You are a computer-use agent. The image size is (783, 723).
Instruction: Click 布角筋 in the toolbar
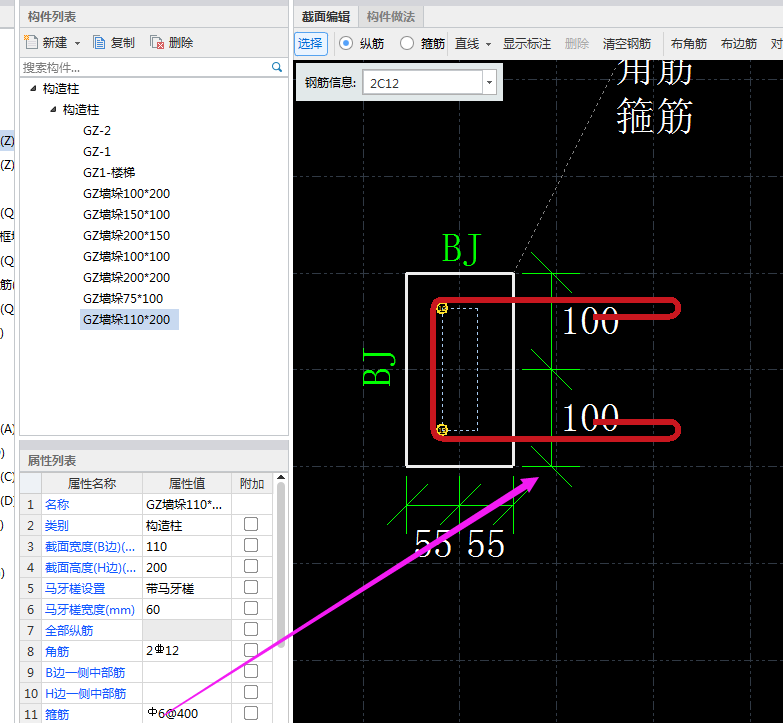pos(689,43)
